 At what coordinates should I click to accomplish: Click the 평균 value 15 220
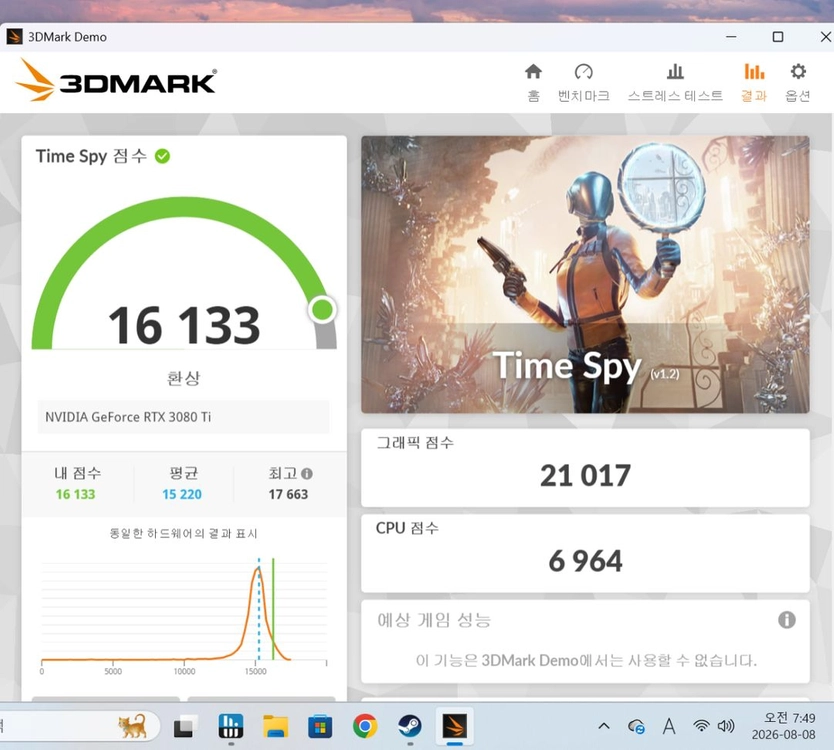[x=182, y=495]
